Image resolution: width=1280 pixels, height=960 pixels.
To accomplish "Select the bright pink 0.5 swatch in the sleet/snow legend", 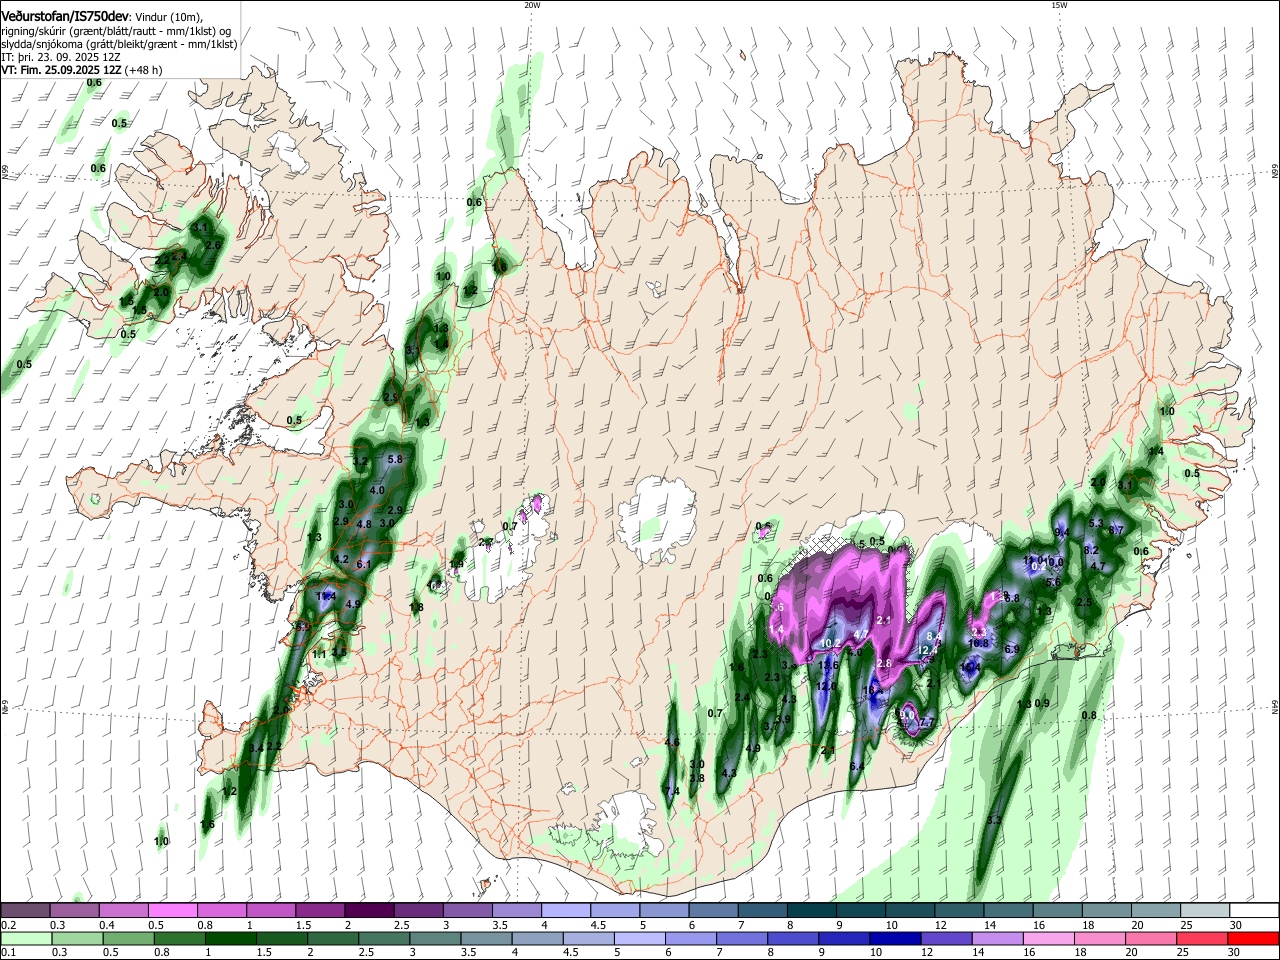I will [172, 910].
